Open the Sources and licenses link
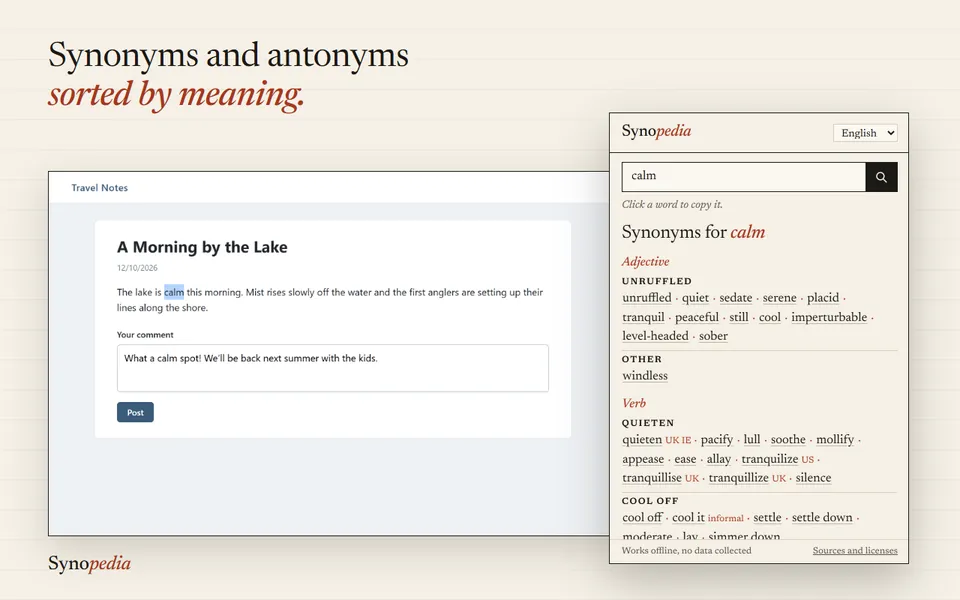 (855, 550)
